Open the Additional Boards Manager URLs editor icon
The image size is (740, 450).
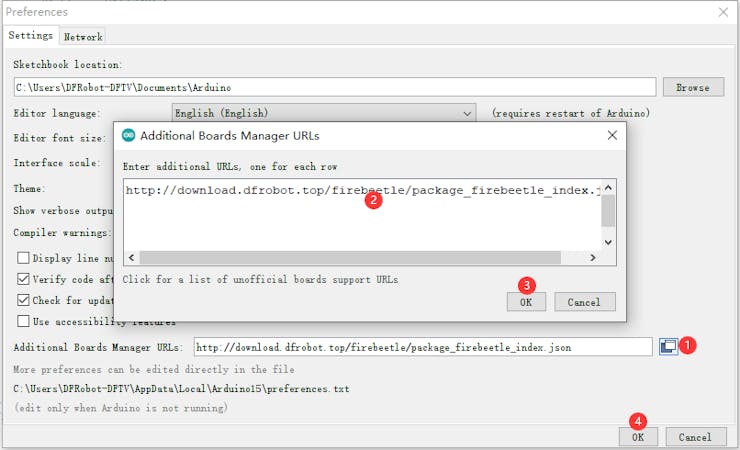[668, 346]
